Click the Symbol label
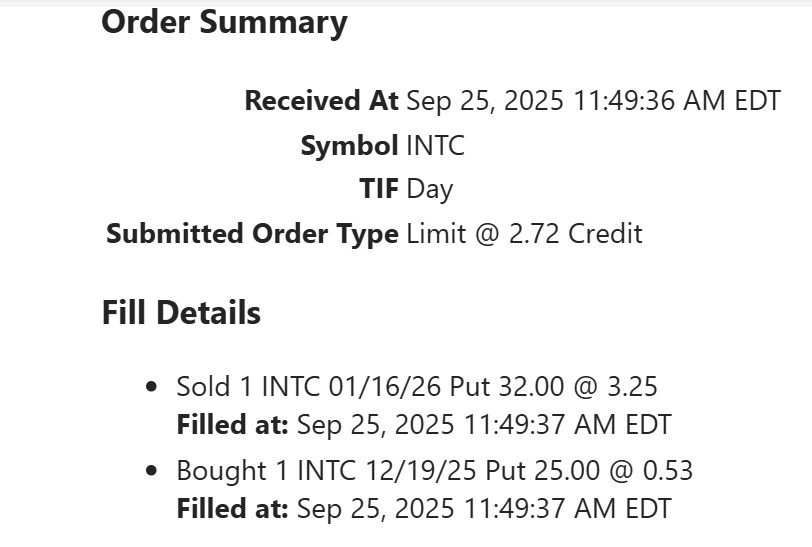Viewport: 812px width, 547px height. coord(349,146)
